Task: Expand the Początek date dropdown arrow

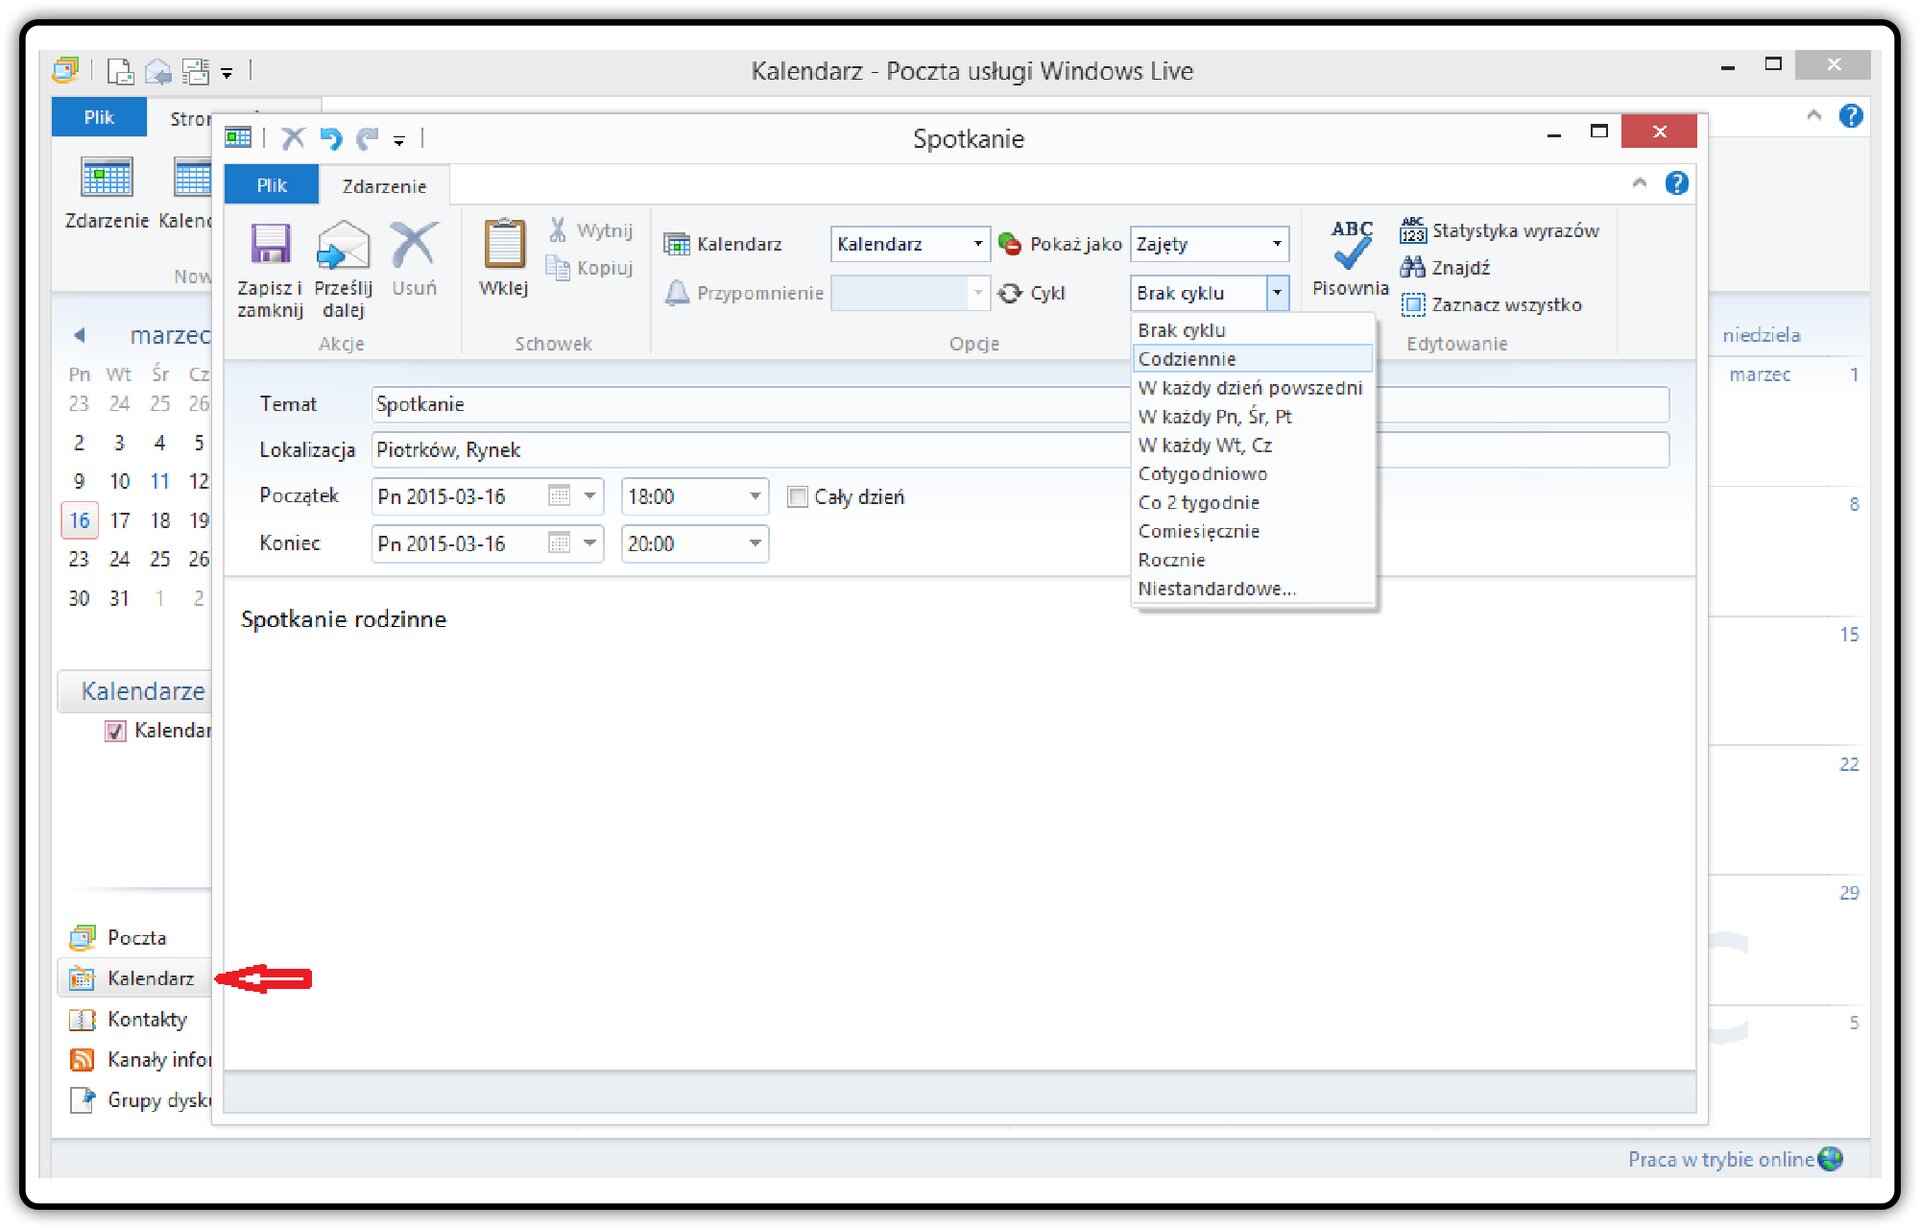Action: click(x=590, y=496)
